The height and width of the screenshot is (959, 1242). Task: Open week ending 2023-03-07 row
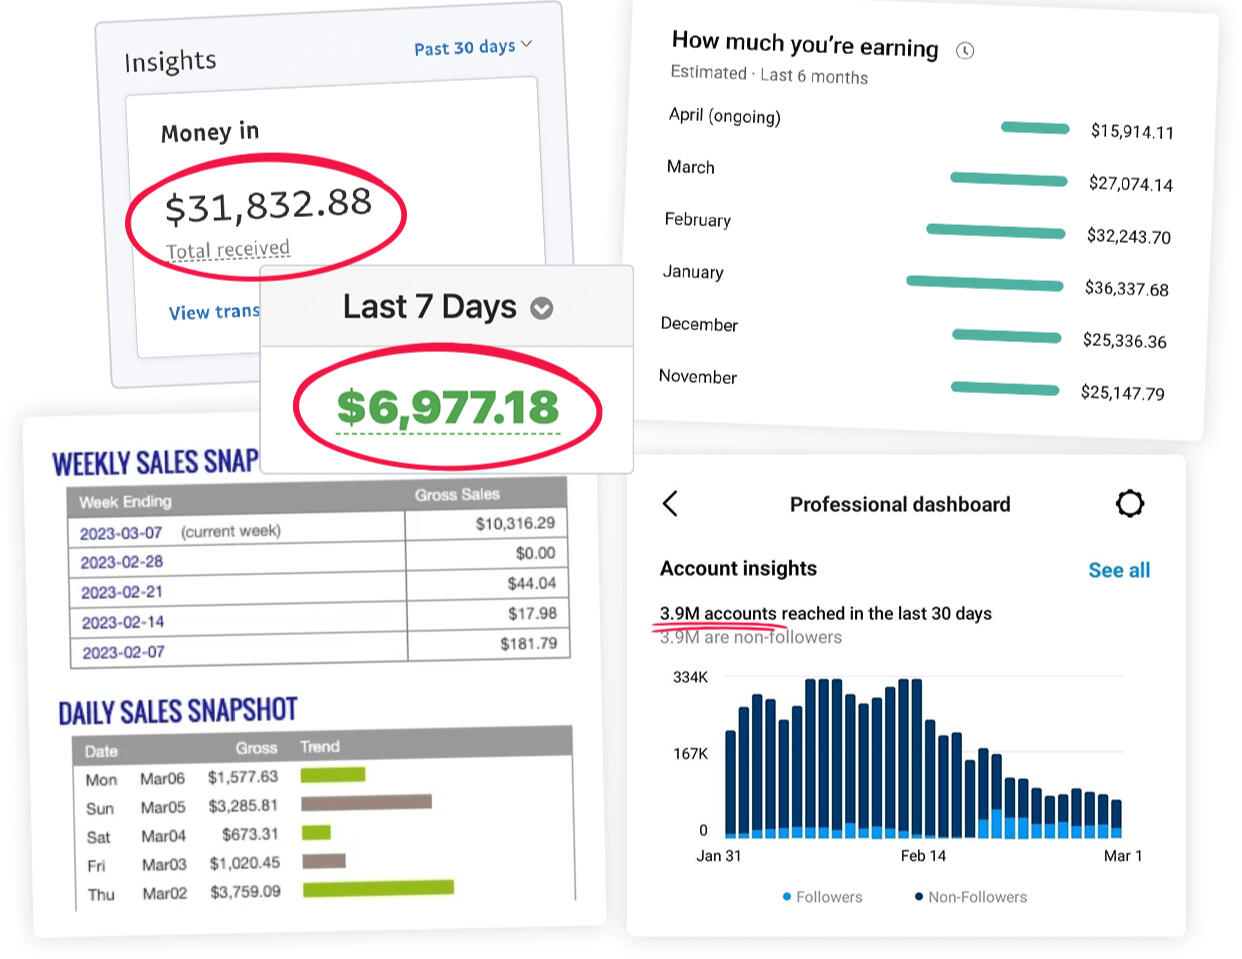121,533
